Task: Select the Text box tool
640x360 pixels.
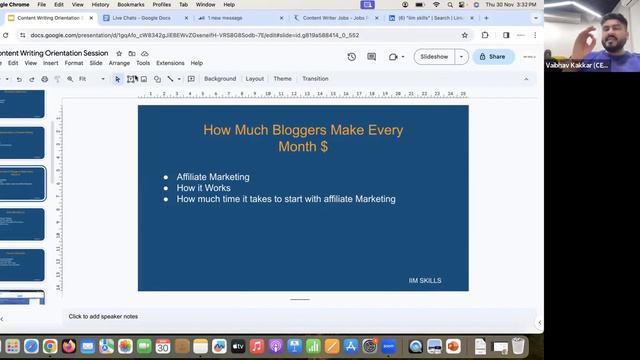Action: (131, 79)
